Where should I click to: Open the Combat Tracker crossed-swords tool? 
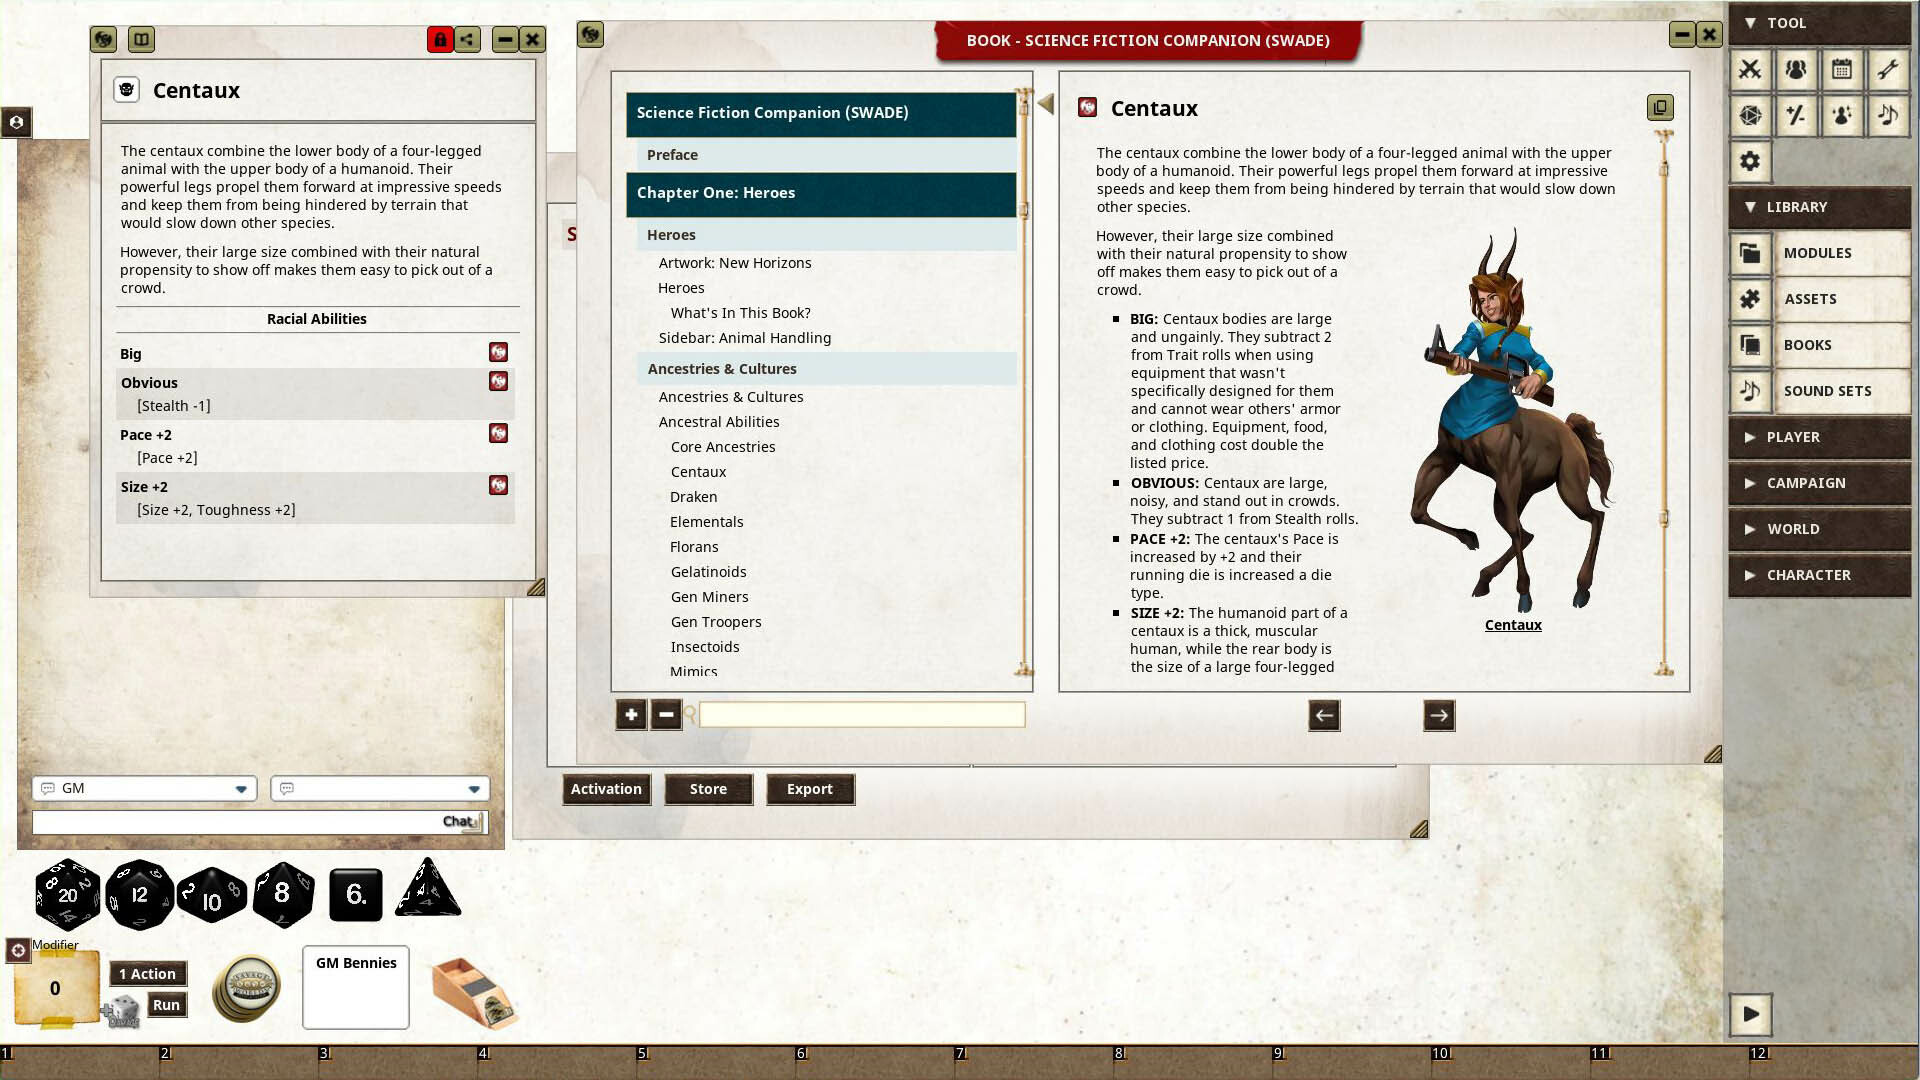1751,70
